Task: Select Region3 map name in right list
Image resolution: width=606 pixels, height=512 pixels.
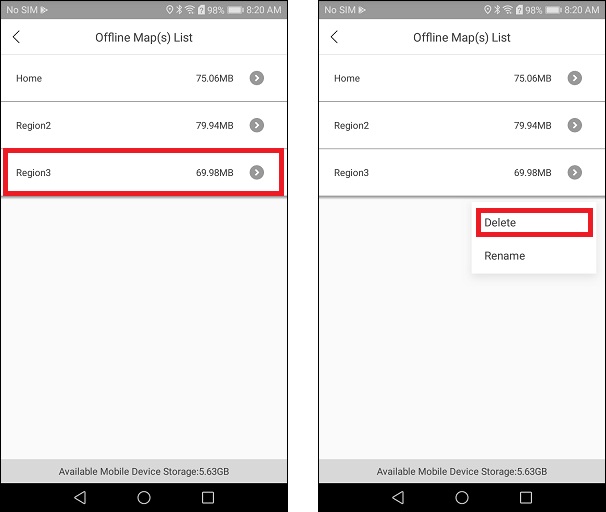Action: click(352, 173)
